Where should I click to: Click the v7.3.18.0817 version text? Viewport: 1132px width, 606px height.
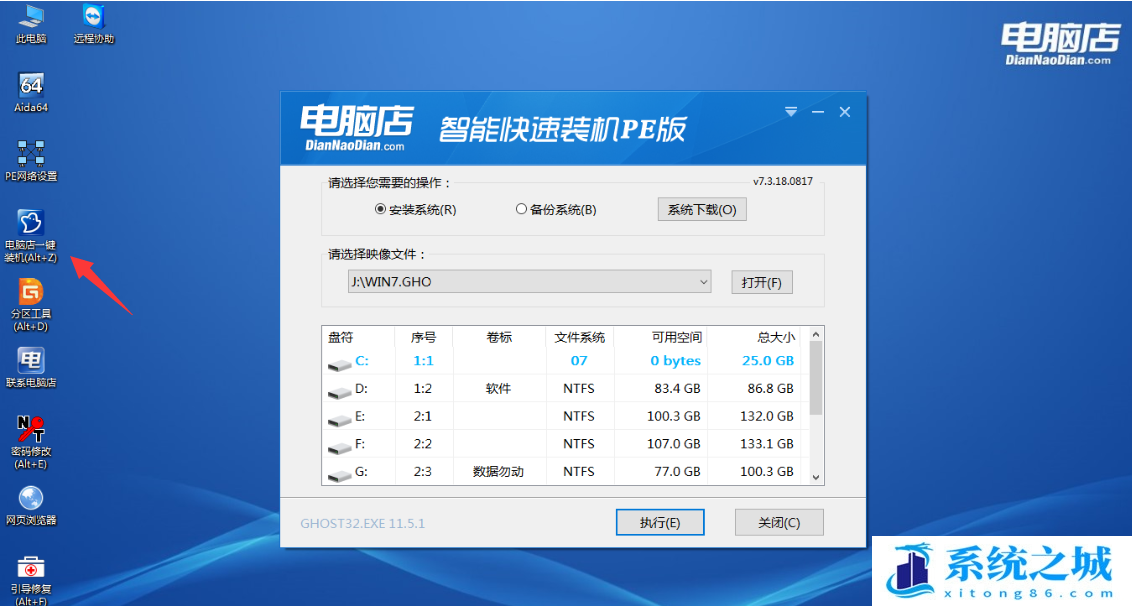[783, 181]
